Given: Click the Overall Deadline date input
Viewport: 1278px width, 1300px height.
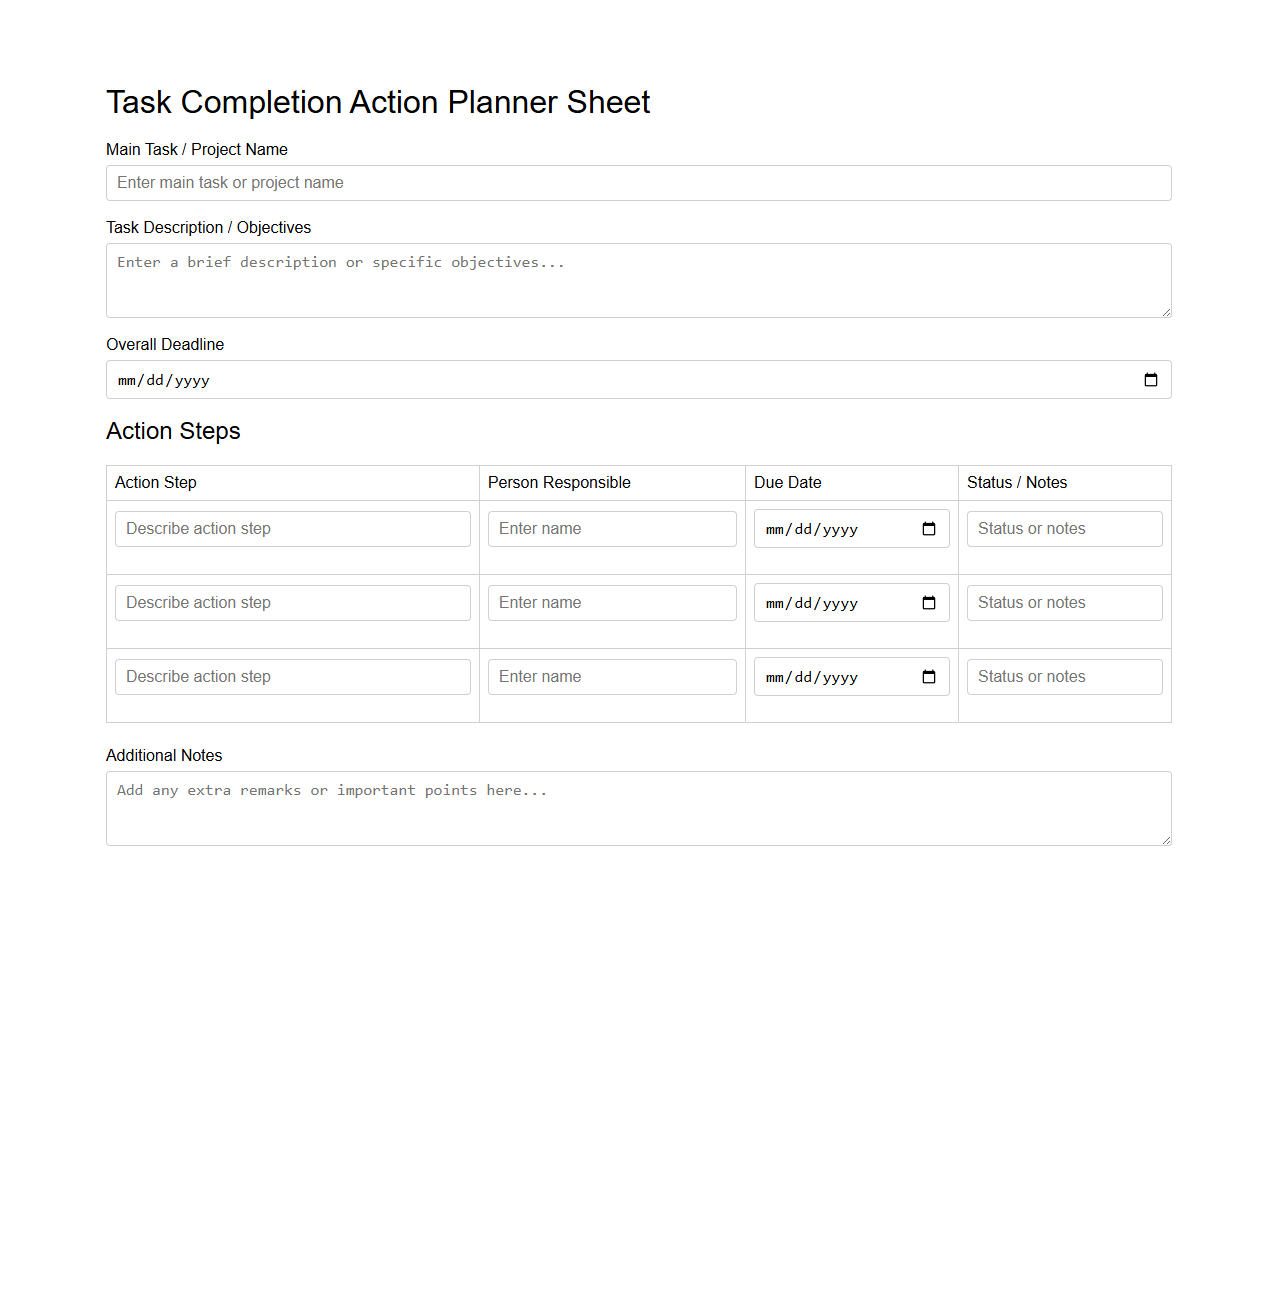Looking at the screenshot, I should [500, 380].
